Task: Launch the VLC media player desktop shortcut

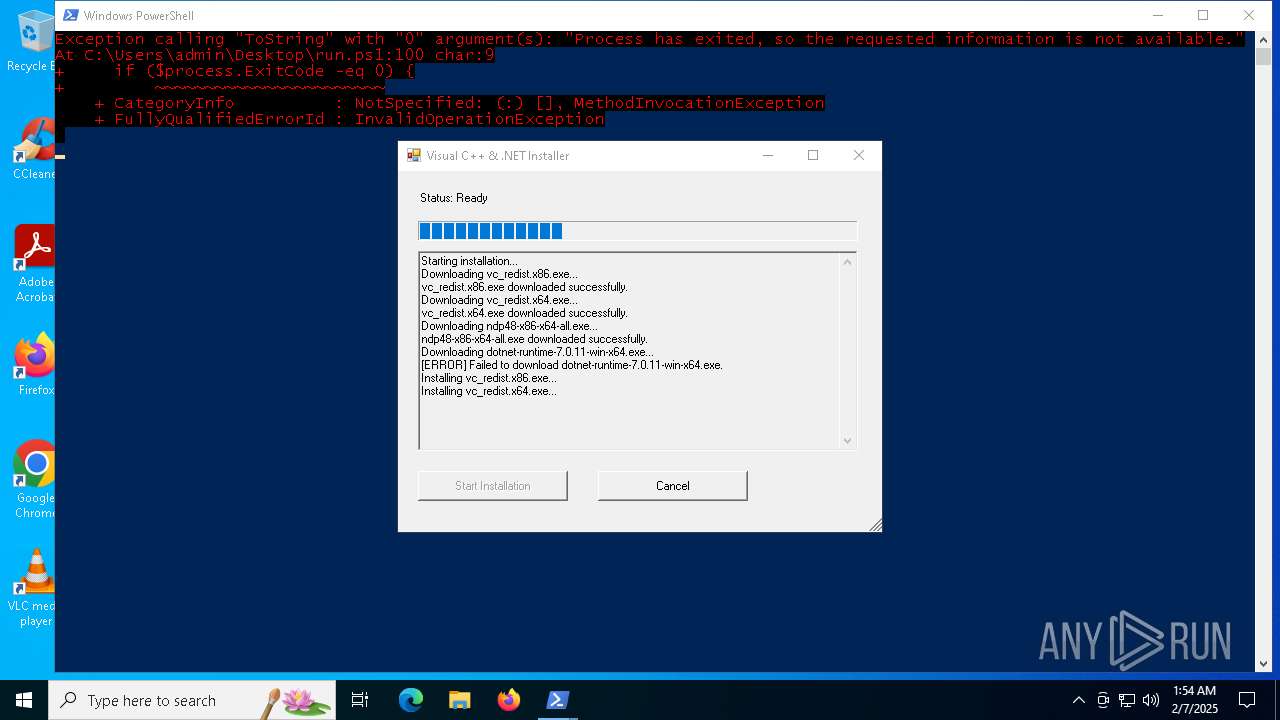Action: [34, 588]
